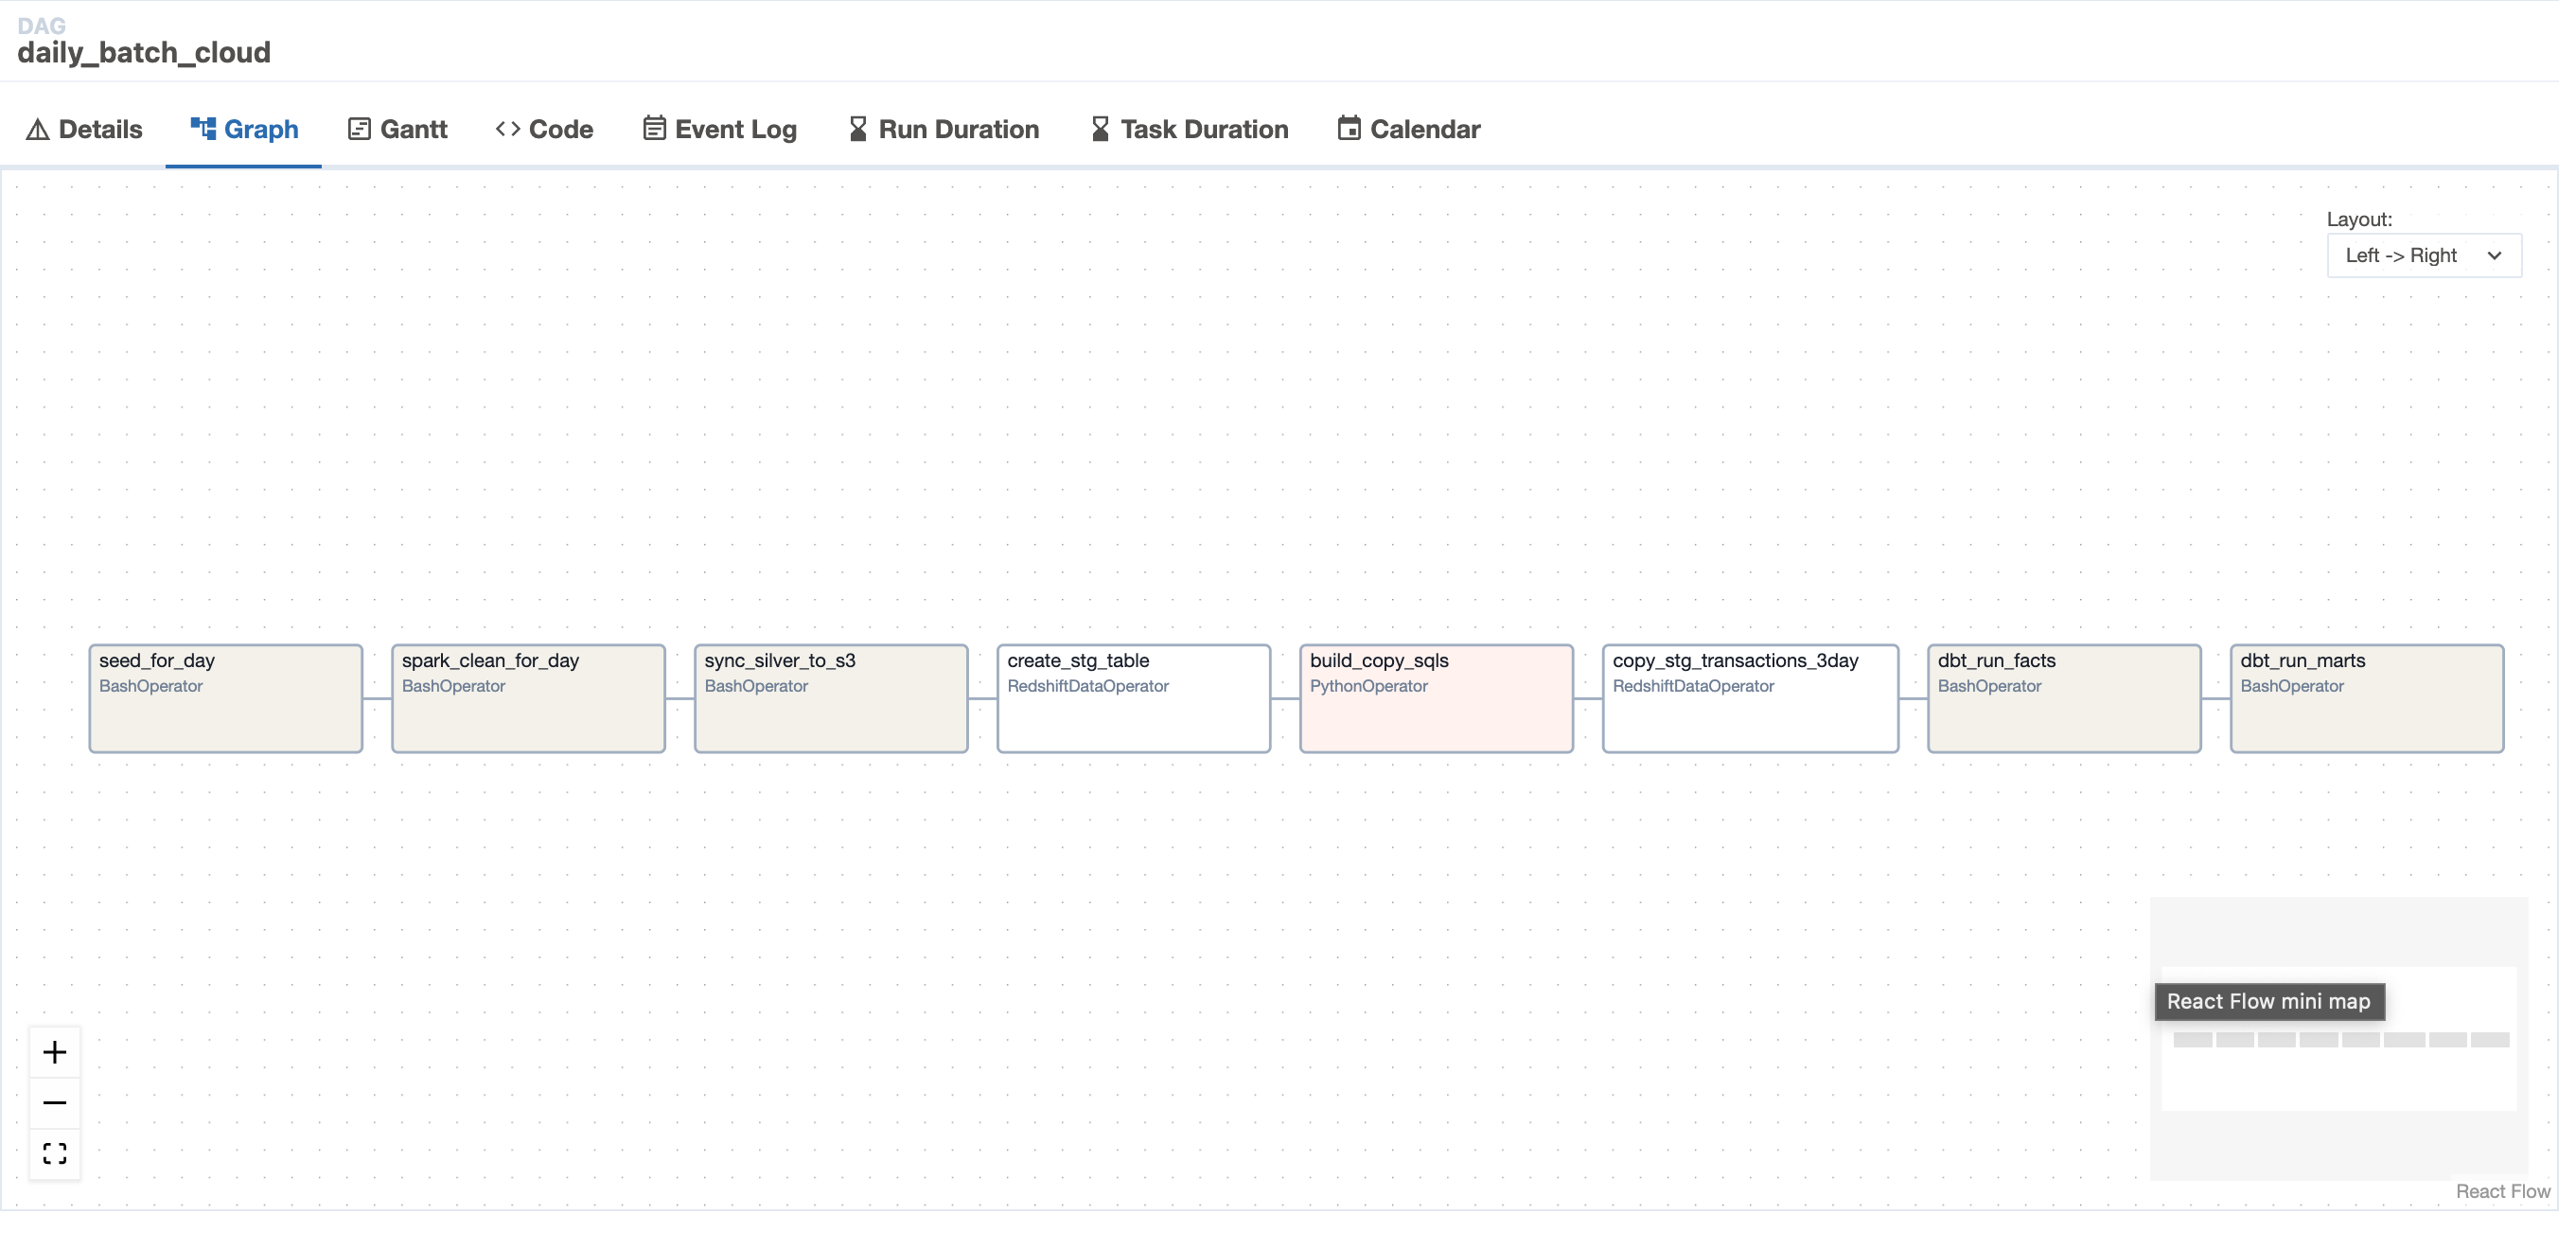
Task: Select the create_stg_table Redshift node
Action: [x=1133, y=698]
